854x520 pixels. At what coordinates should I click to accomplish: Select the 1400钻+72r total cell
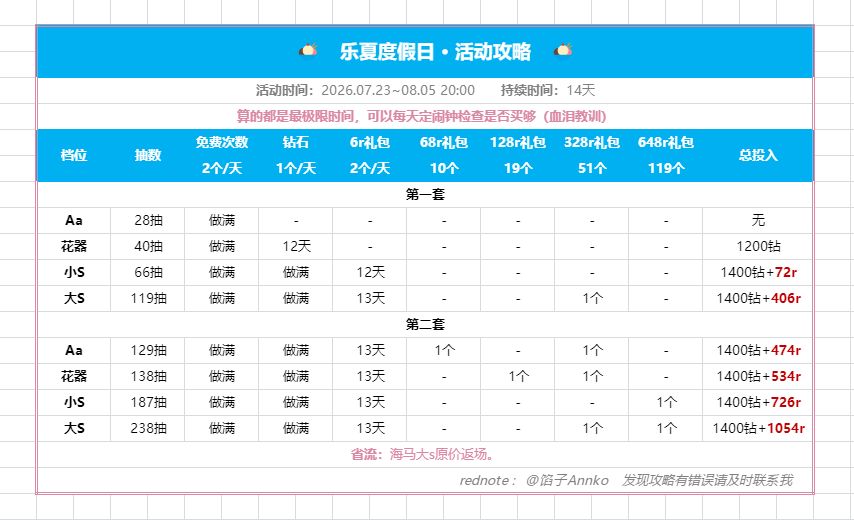[x=758, y=272]
